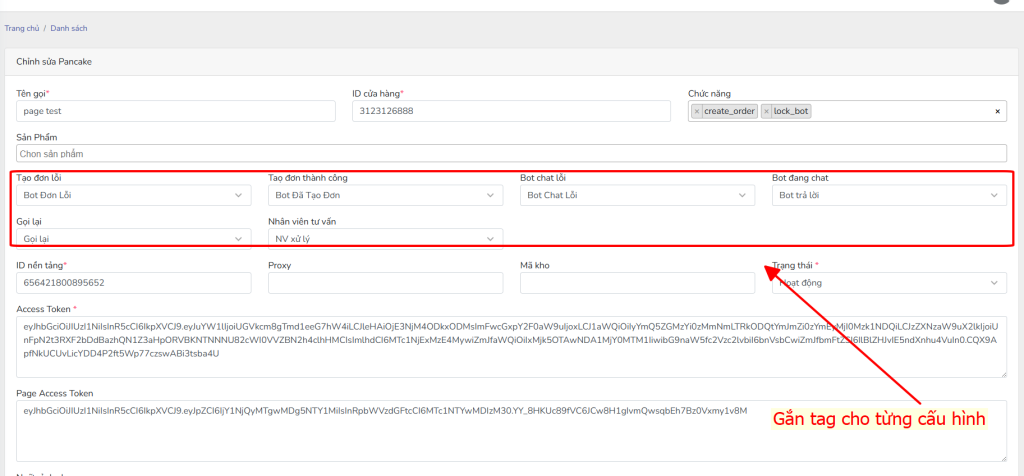Clear all tags in Chức năng field
Image resolution: width=1024 pixels, height=476 pixels.
(x=997, y=111)
